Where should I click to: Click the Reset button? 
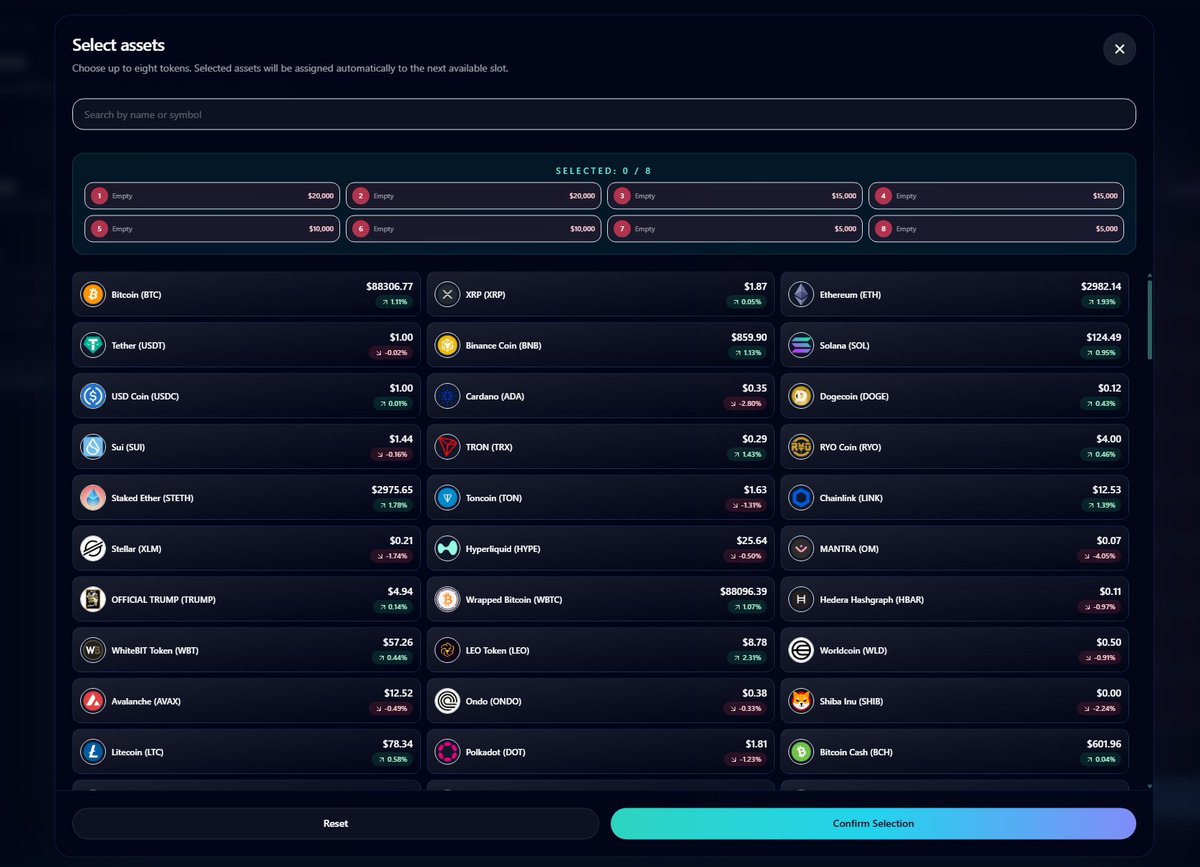[x=335, y=824]
